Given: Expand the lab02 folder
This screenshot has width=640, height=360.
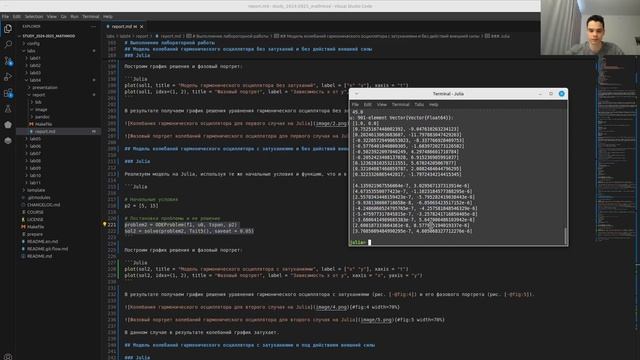Looking at the screenshot, I should tap(35, 65).
